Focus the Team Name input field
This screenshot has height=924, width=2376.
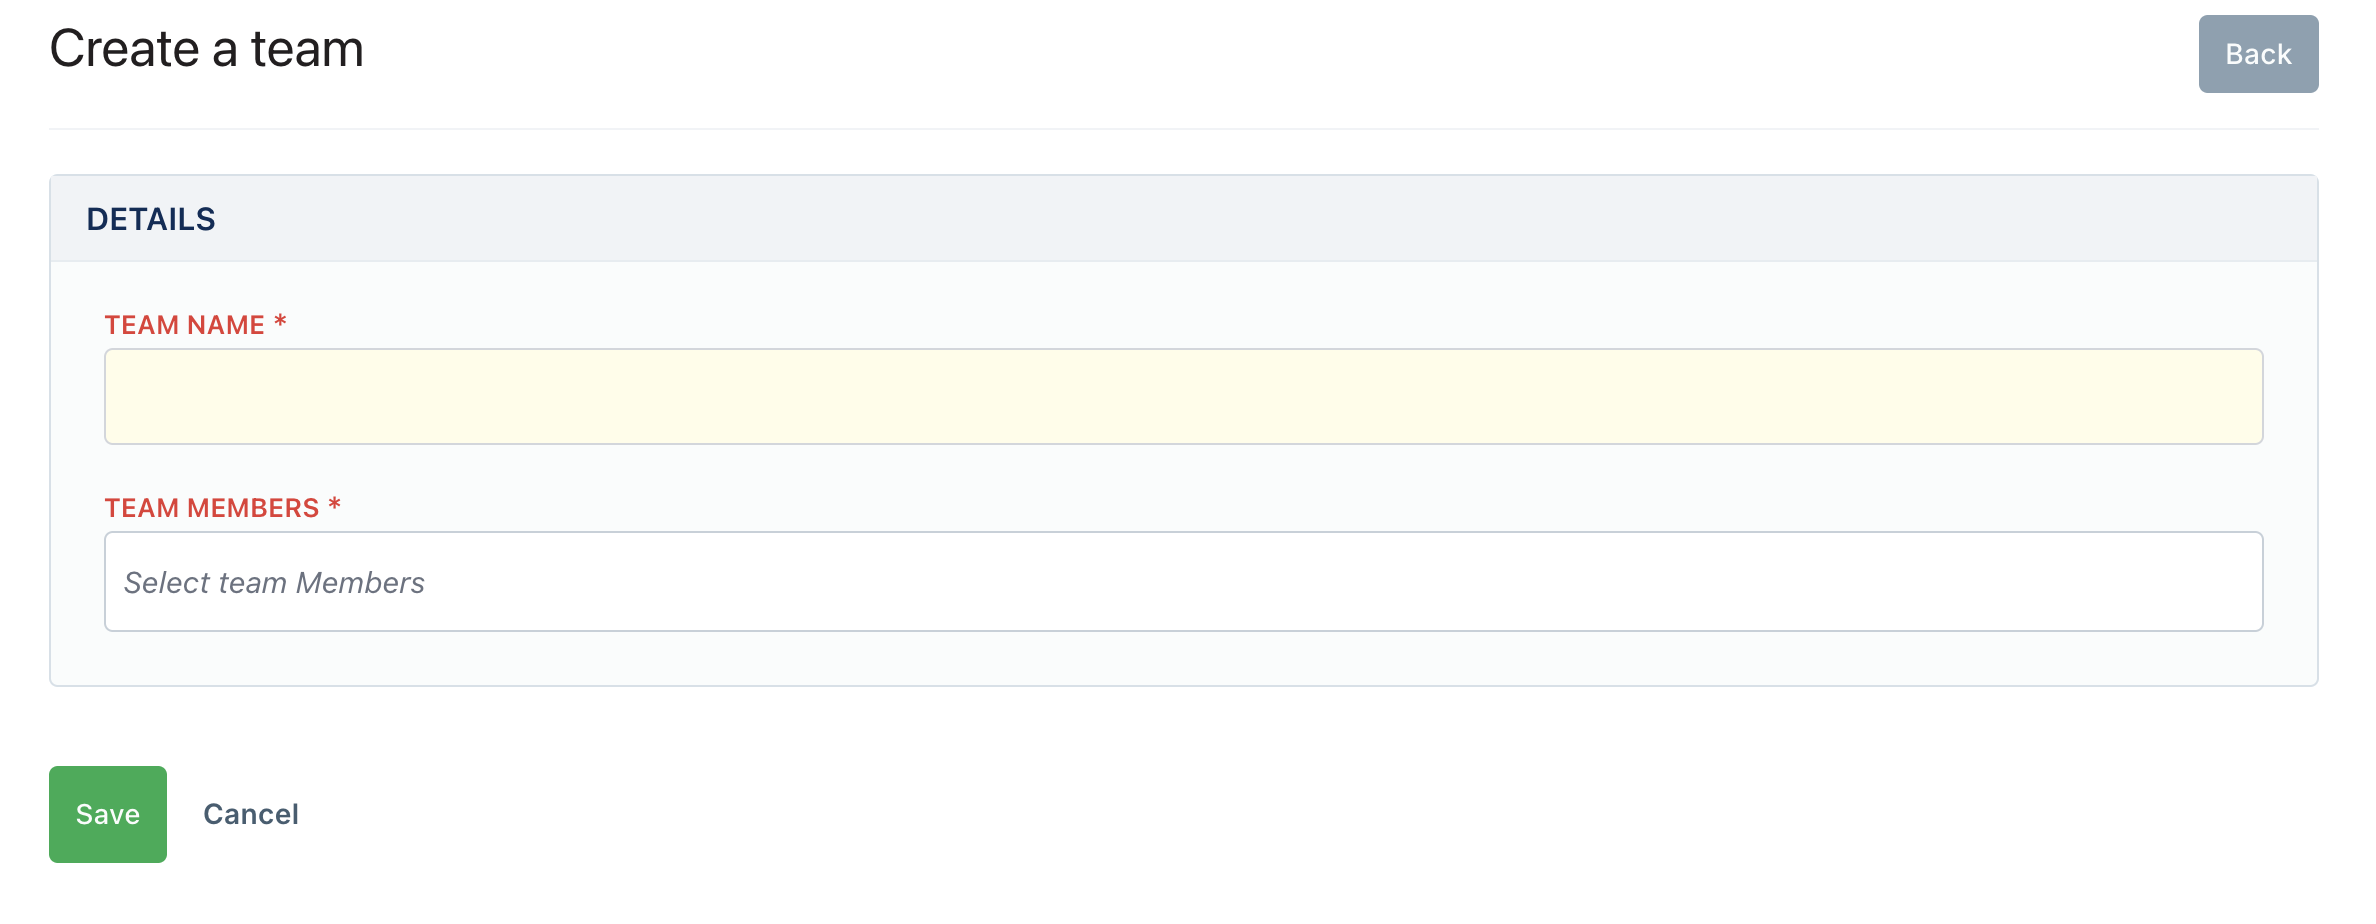pos(1184,396)
